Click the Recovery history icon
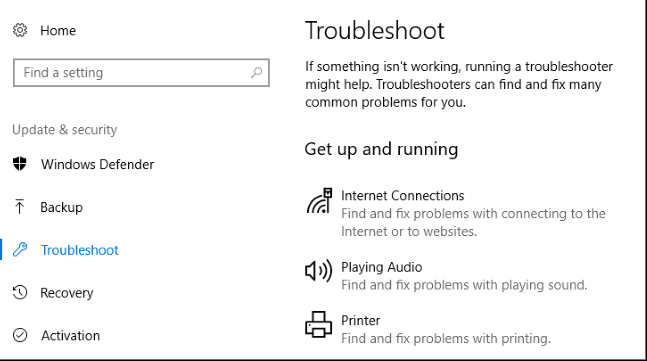The width and height of the screenshot is (647, 361). [20, 293]
